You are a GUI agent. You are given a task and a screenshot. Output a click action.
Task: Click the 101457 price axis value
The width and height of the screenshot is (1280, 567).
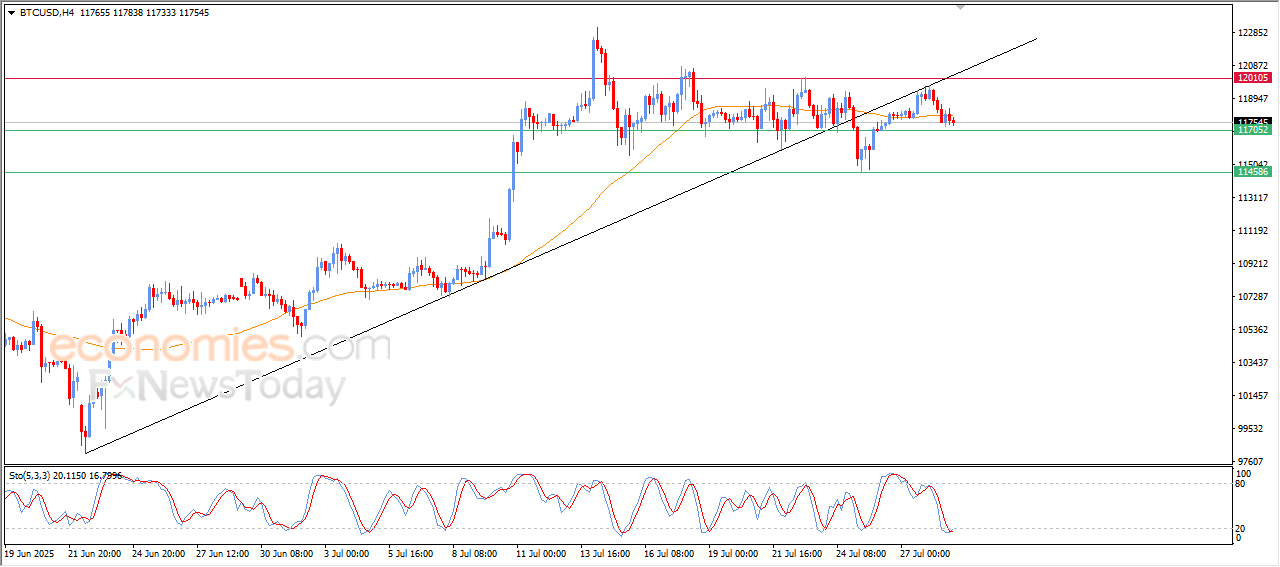pos(1252,396)
